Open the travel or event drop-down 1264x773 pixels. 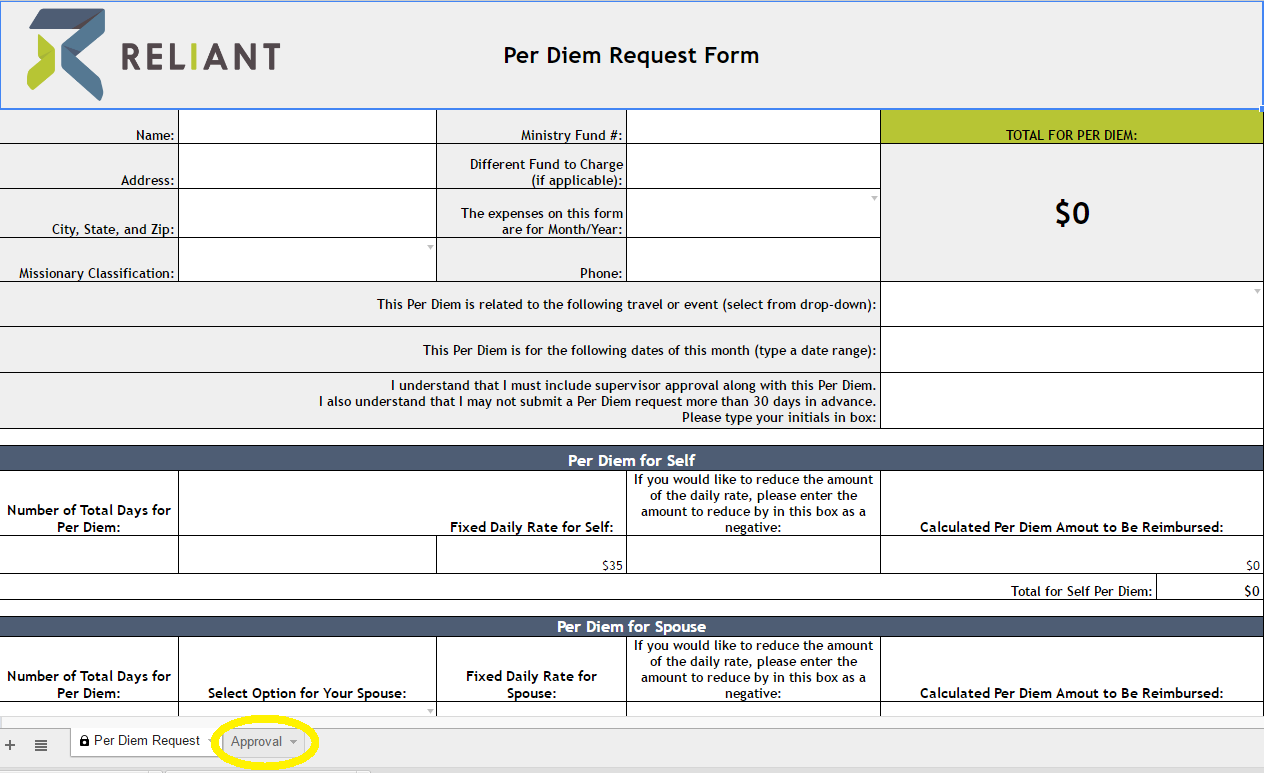(1257, 291)
